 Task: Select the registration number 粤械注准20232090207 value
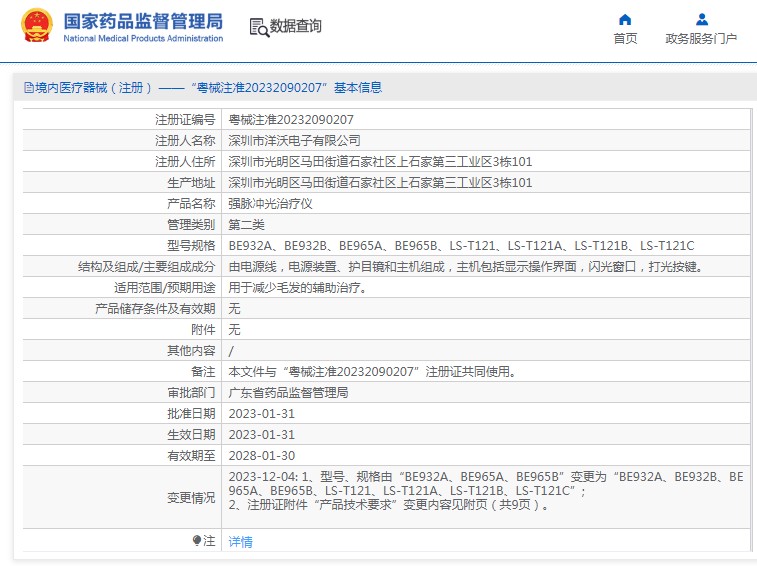coord(291,119)
